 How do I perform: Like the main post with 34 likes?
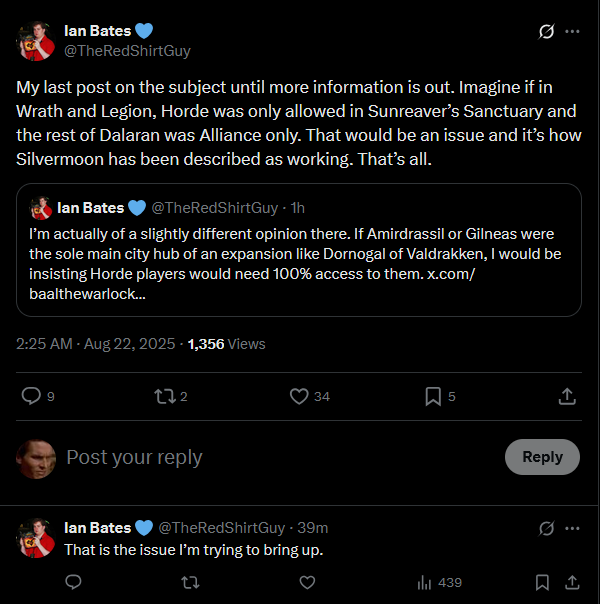pyautogui.click(x=298, y=397)
